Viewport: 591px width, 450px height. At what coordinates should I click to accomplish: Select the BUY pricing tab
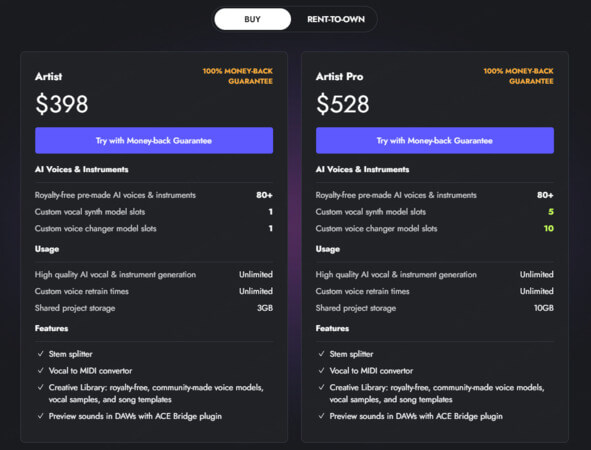(x=253, y=19)
